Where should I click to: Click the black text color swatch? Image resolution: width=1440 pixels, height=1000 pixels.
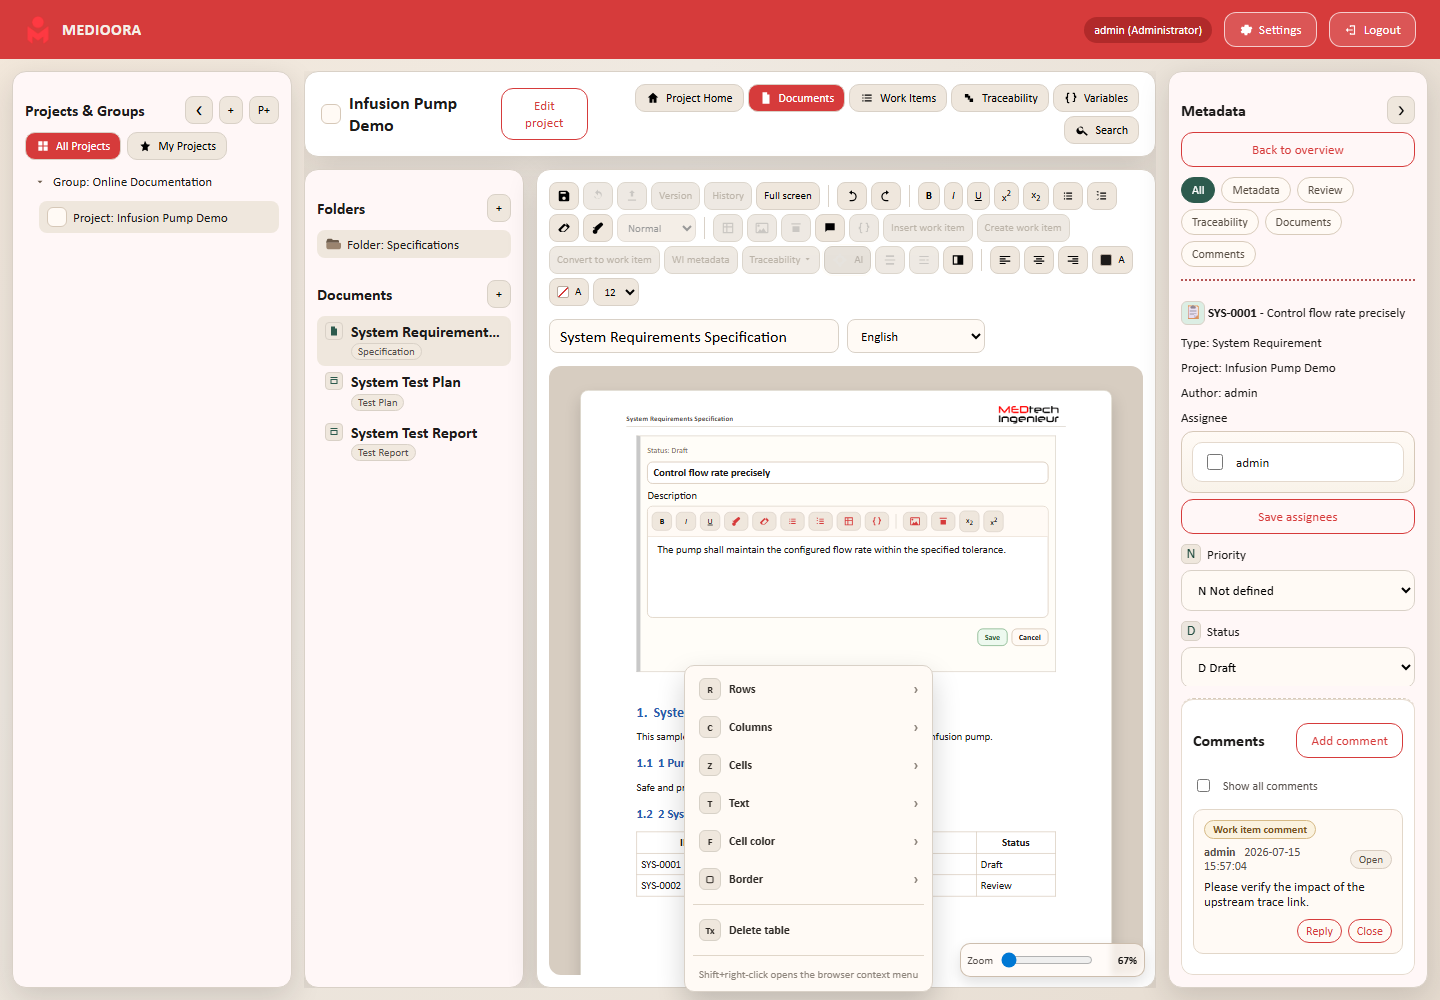1112,260
